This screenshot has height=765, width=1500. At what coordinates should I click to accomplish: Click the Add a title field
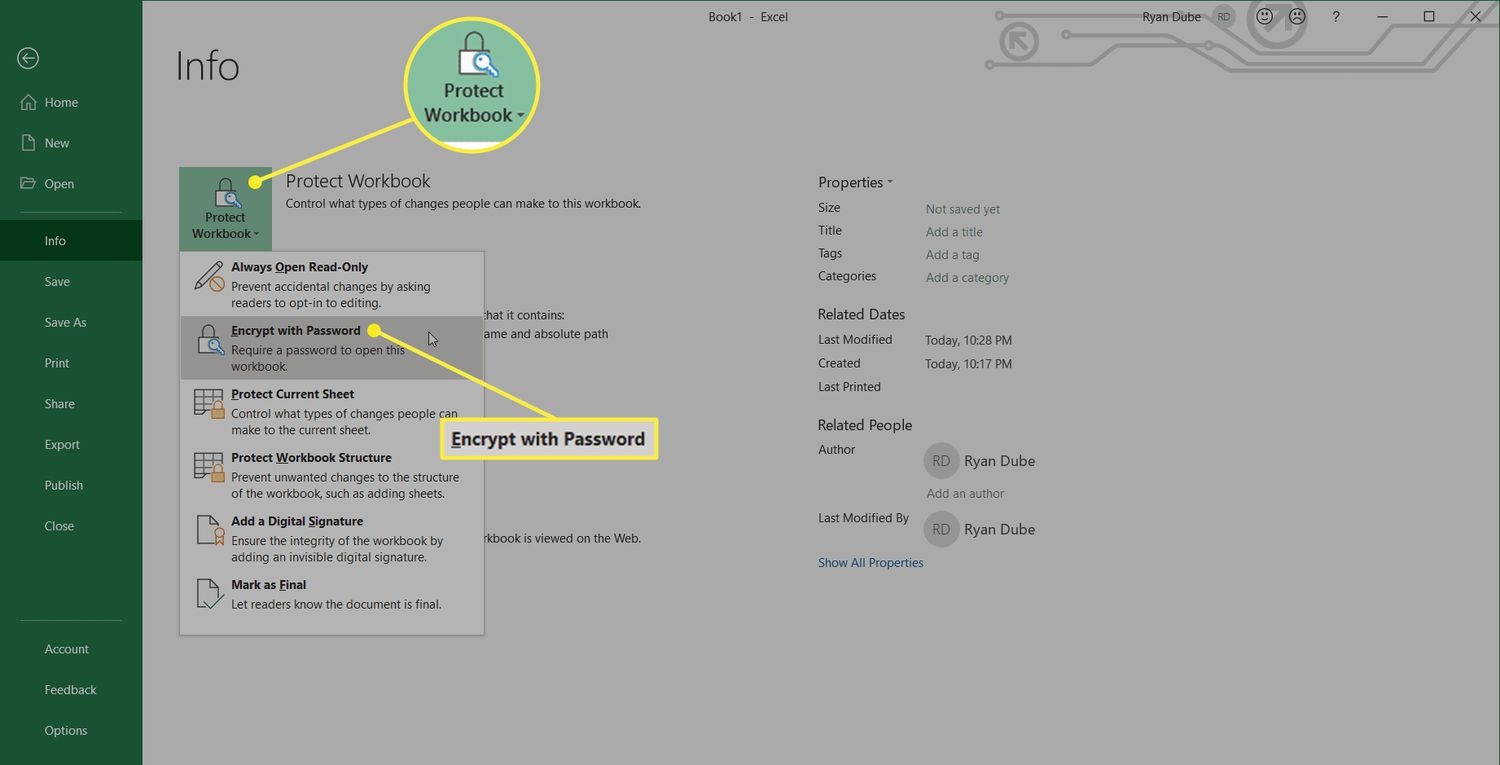coord(954,232)
